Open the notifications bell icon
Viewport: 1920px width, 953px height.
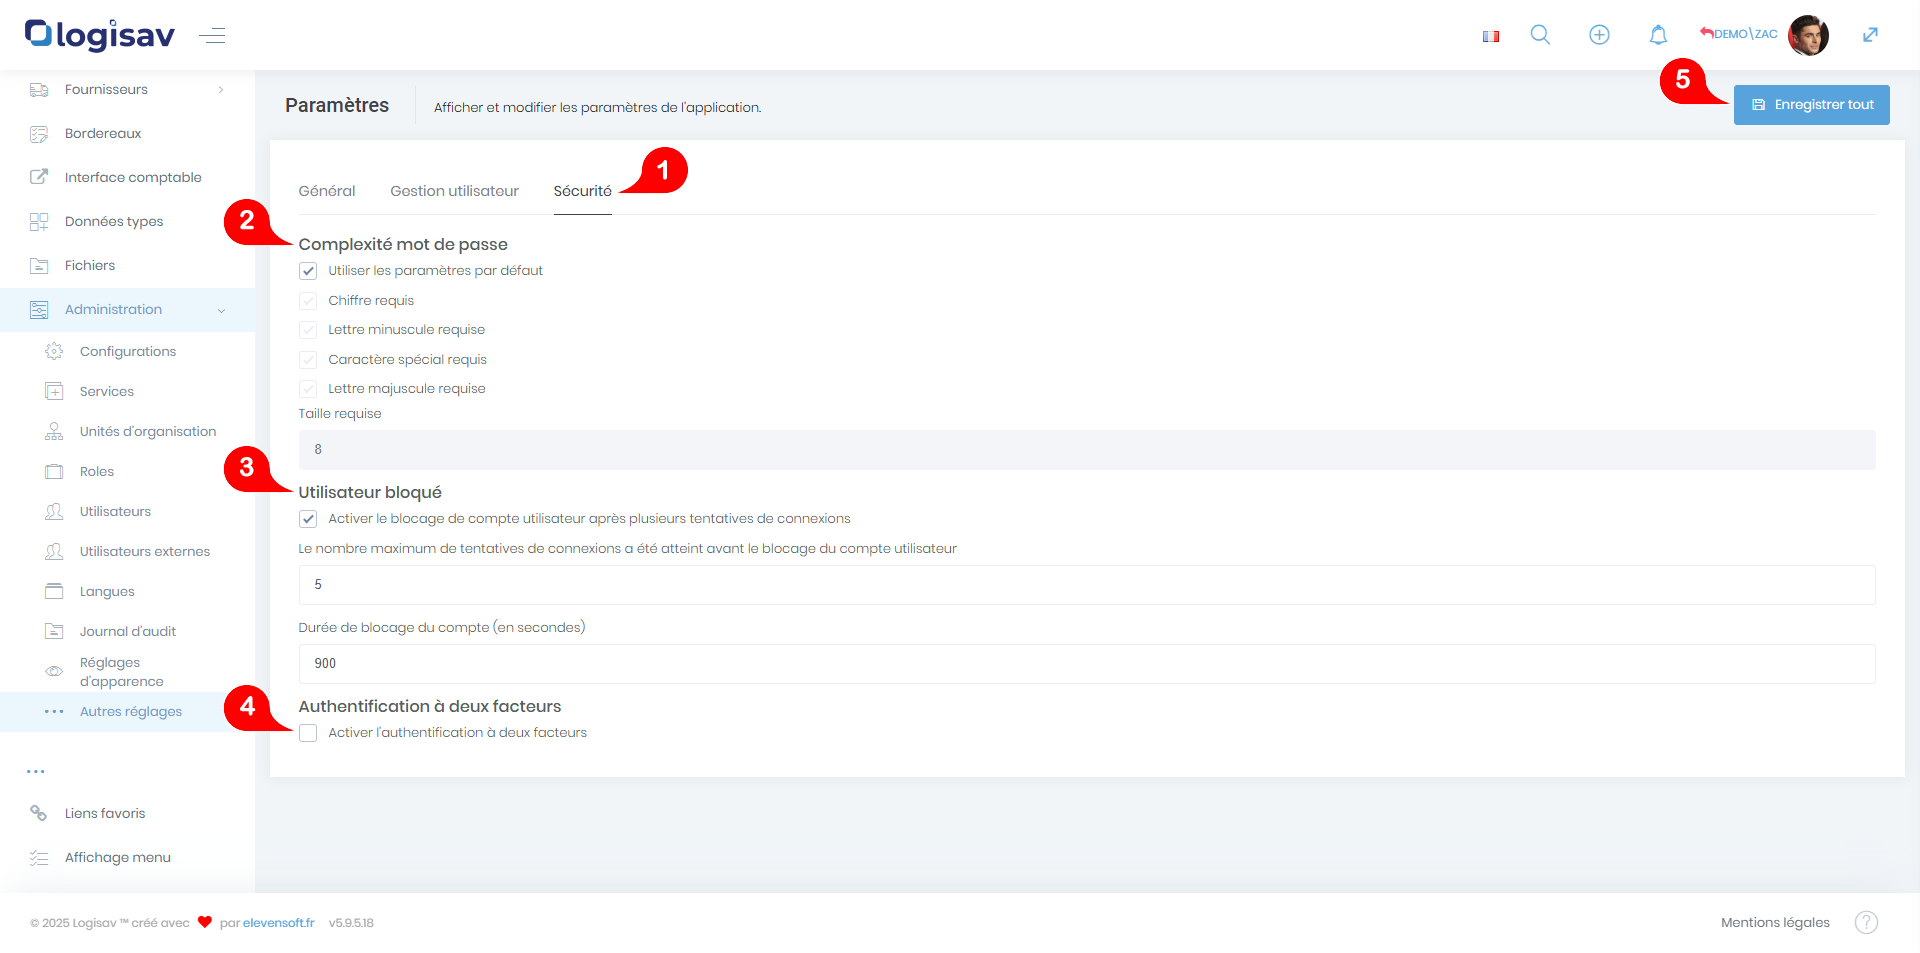tap(1658, 35)
